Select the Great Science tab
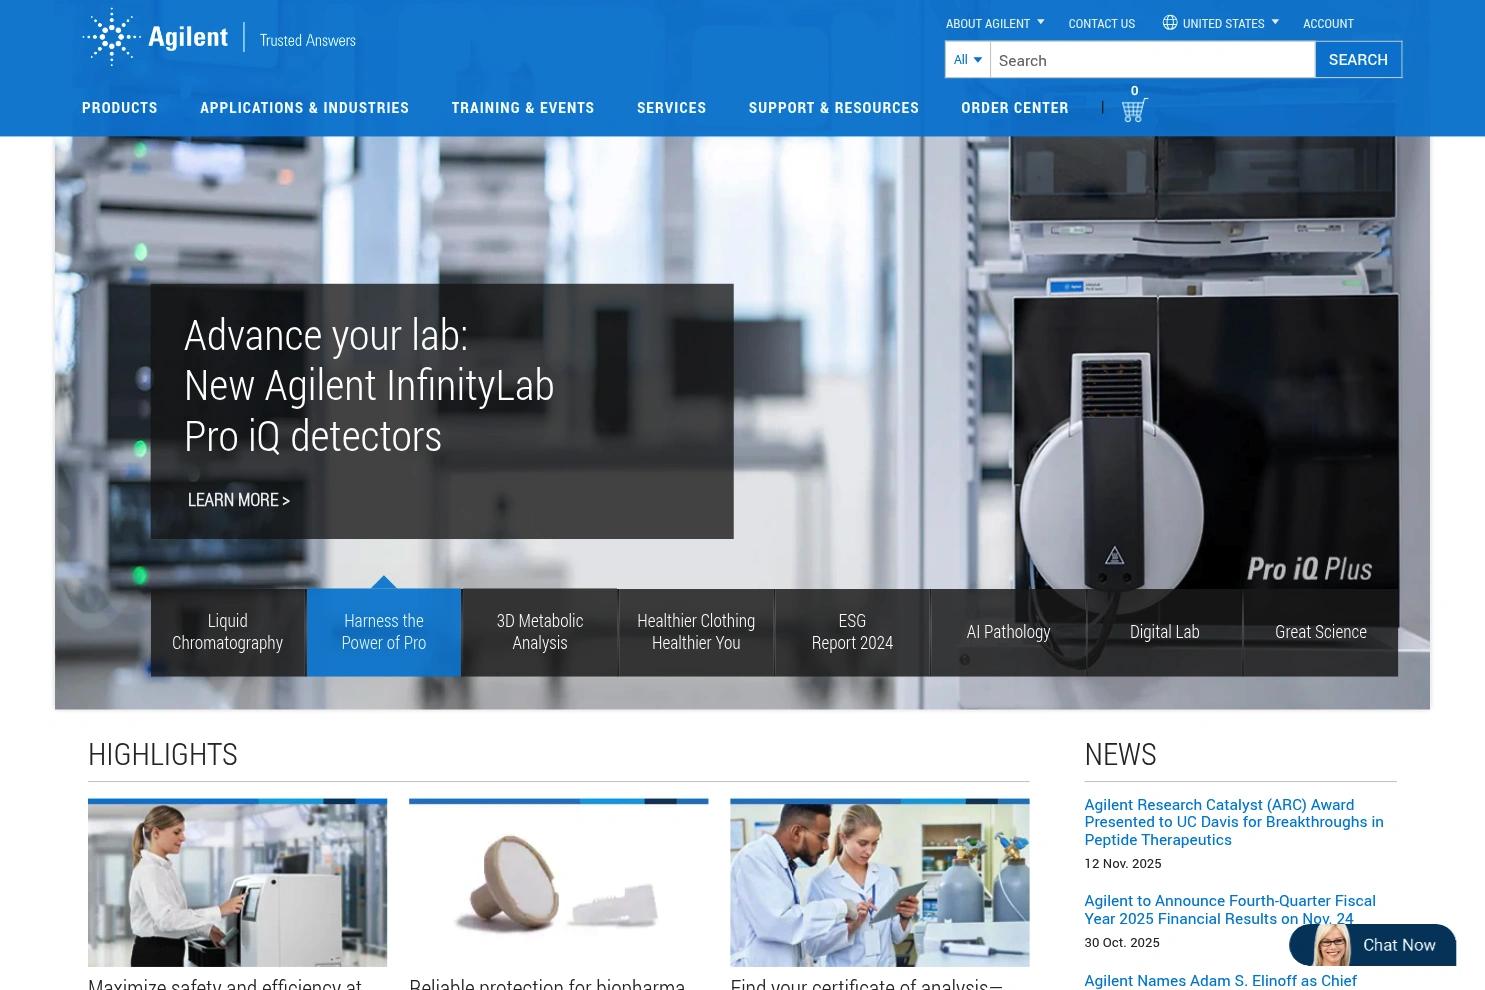 pyautogui.click(x=1321, y=632)
